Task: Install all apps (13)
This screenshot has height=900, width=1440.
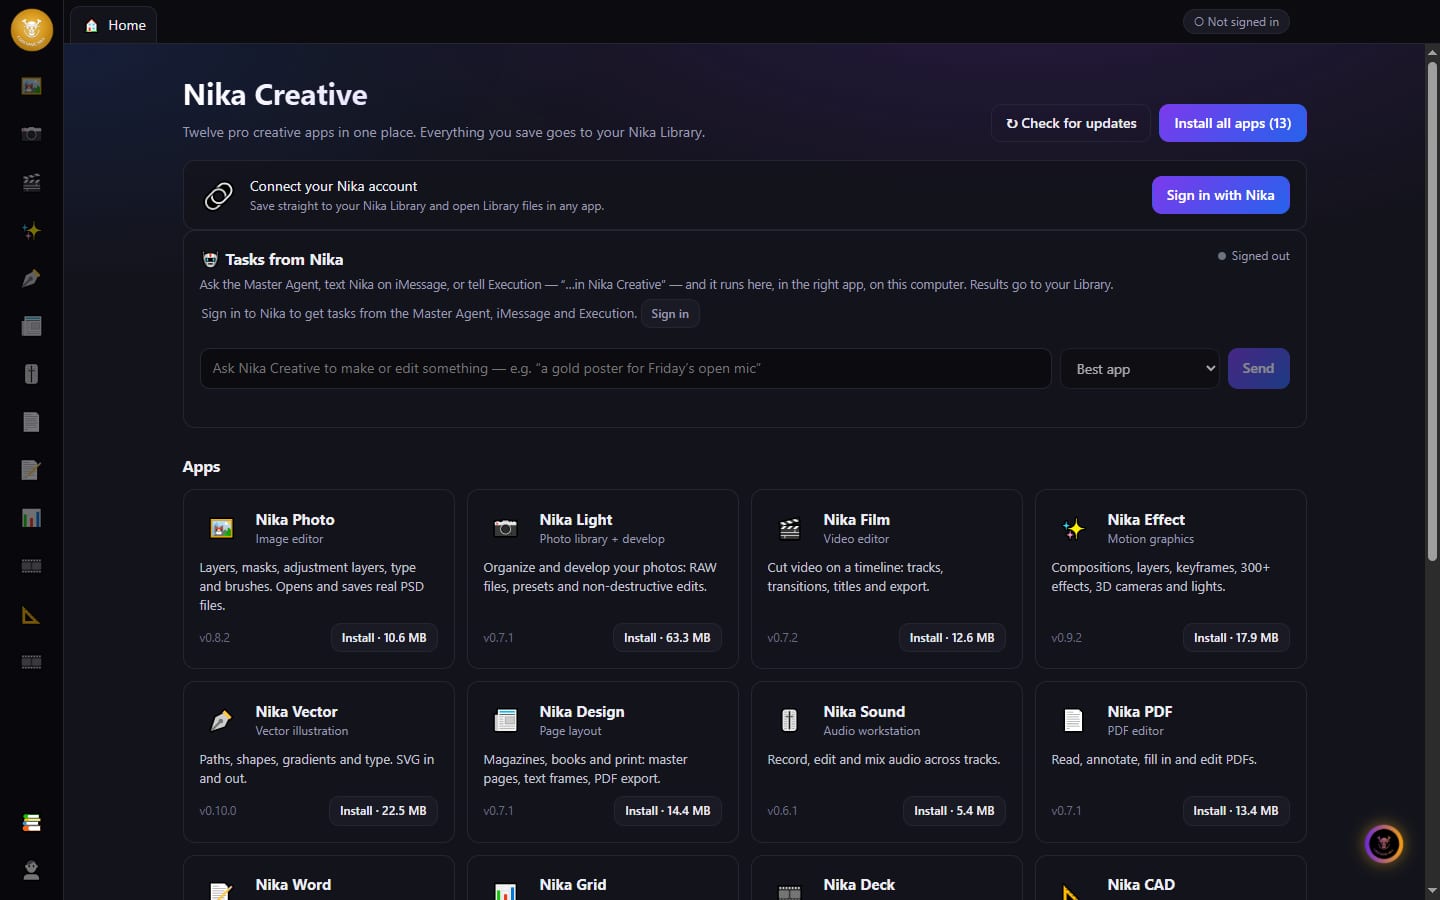Action: point(1232,123)
